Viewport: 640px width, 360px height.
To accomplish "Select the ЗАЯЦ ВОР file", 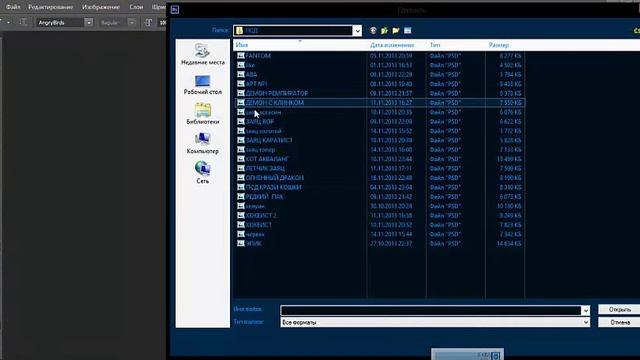I will click(x=260, y=121).
